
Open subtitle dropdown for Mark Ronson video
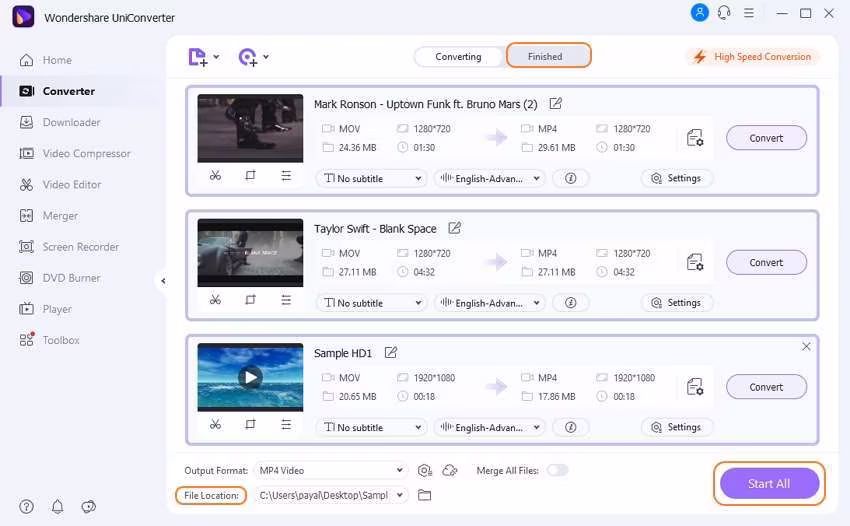372,178
